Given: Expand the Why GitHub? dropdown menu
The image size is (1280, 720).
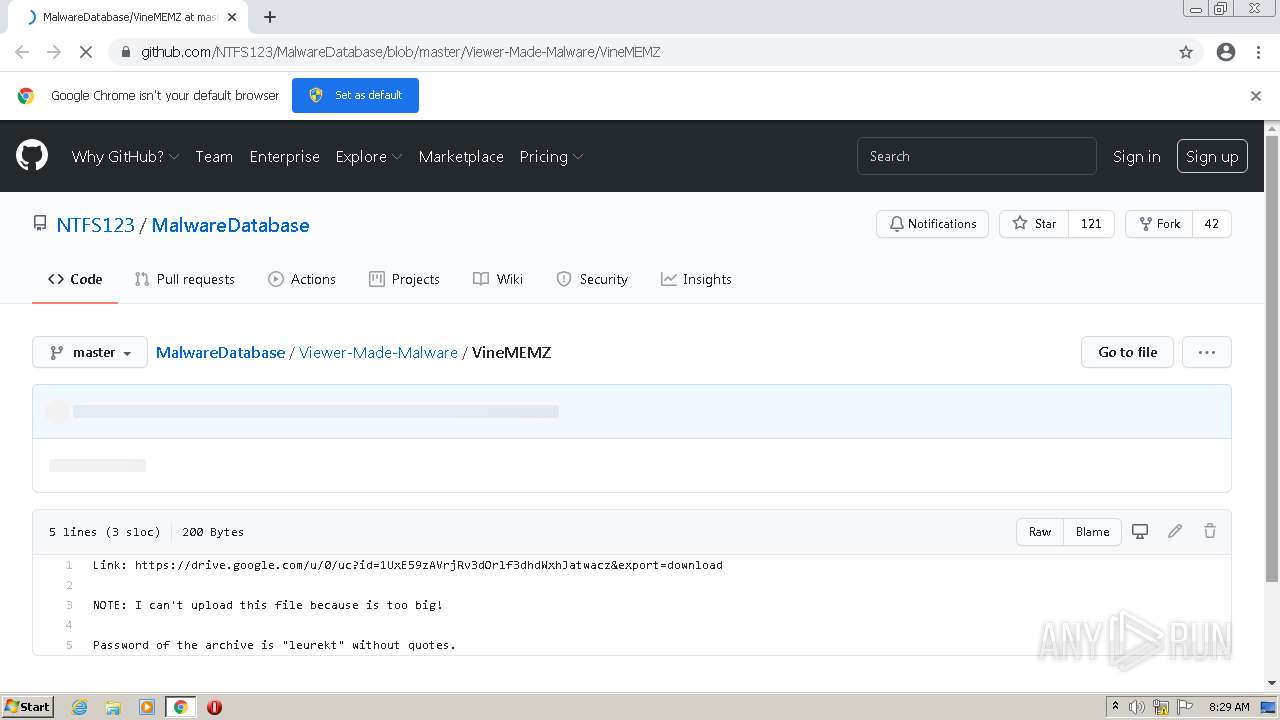Looking at the screenshot, I should (125, 156).
